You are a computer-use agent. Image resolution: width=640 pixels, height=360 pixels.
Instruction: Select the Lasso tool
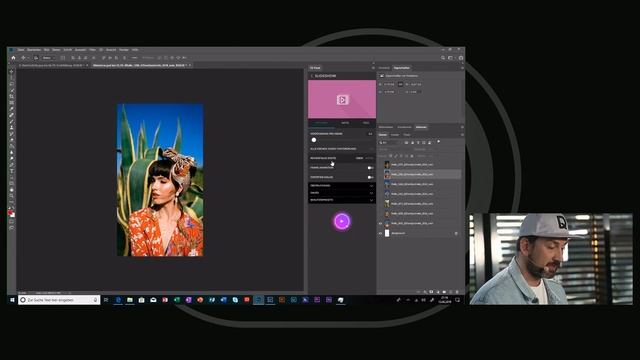coord(11,84)
